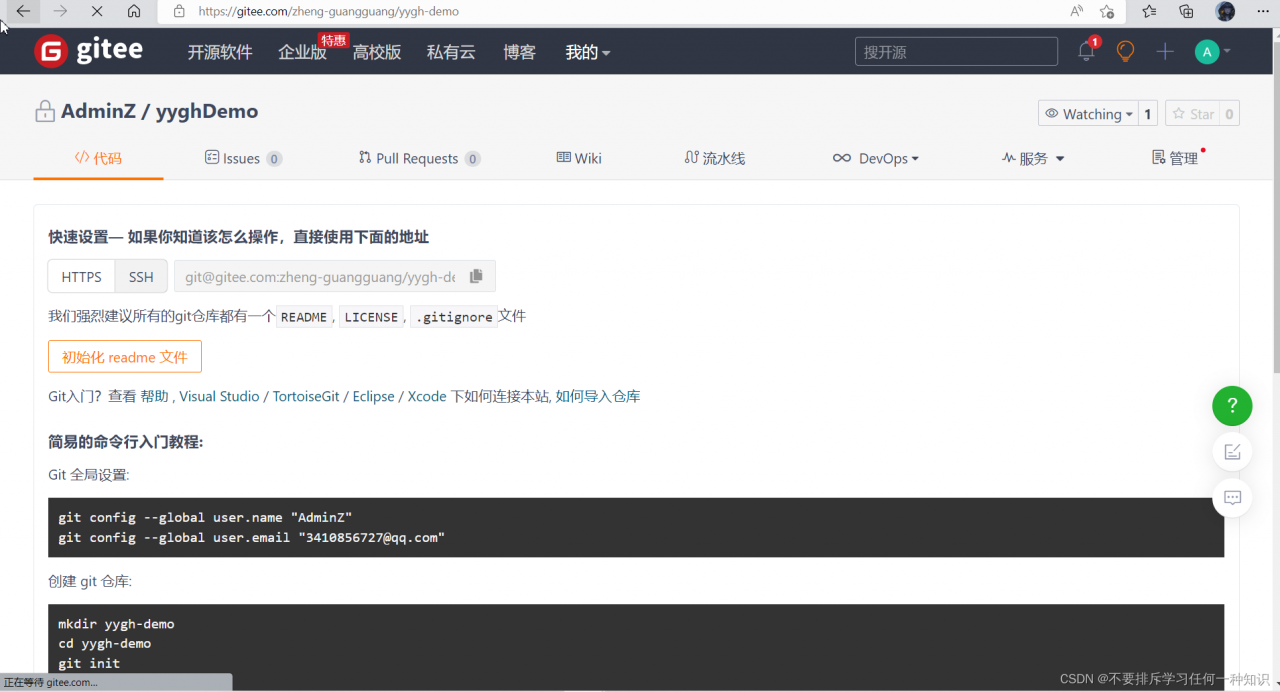Switch to the 代码 tab
Viewport: 1280px width, 692px height.
pos(98,158)
